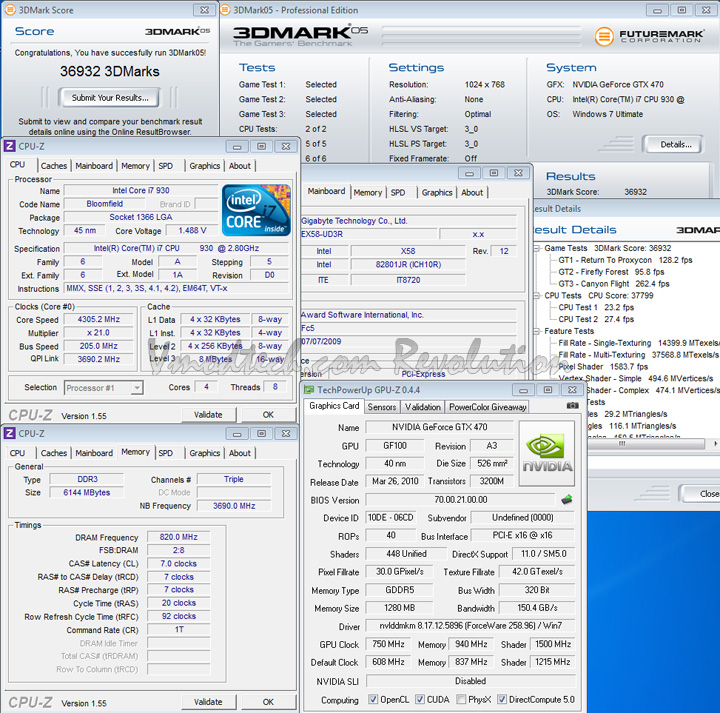Click the NVIDIA logo in GPU-Z

547,454
